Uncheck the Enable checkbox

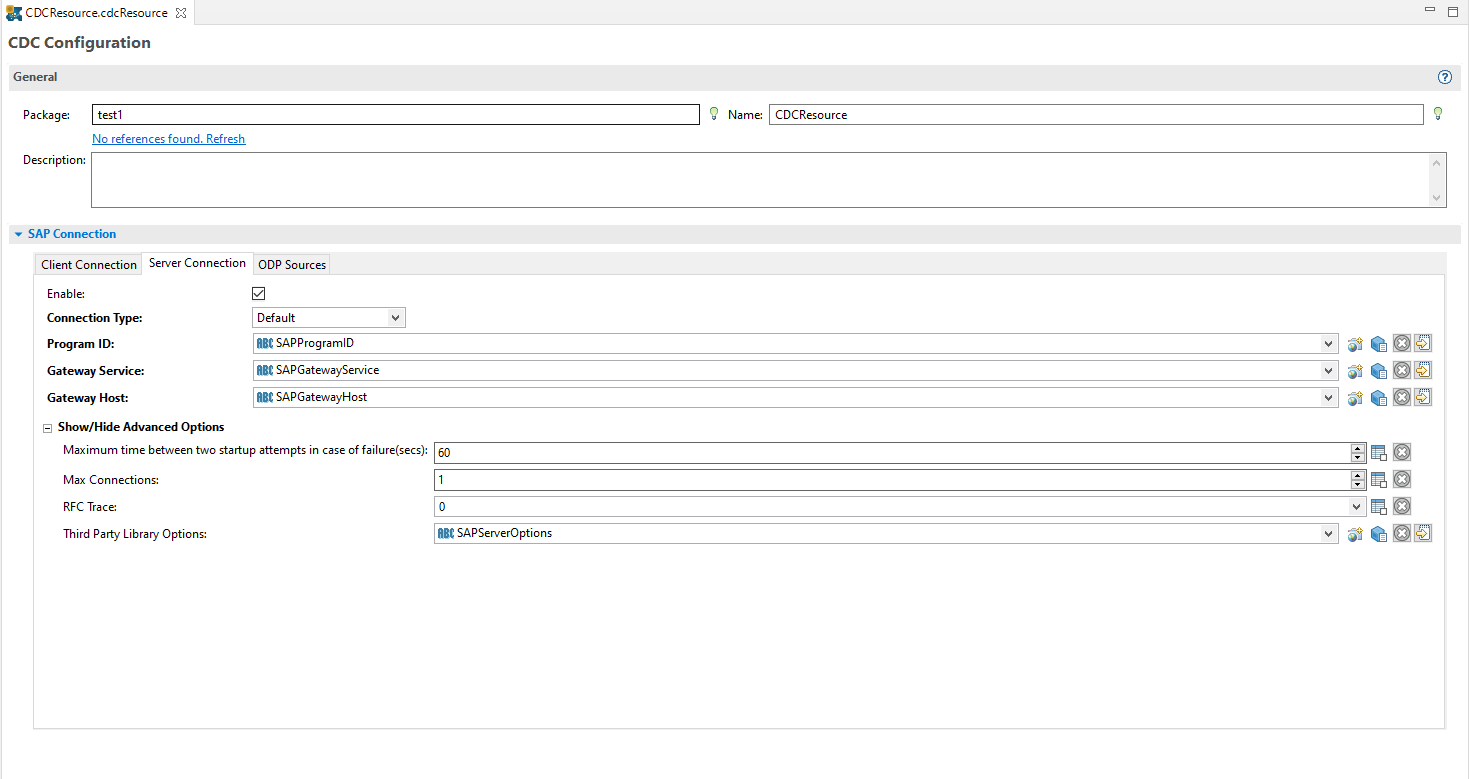[x=258, y=294]
